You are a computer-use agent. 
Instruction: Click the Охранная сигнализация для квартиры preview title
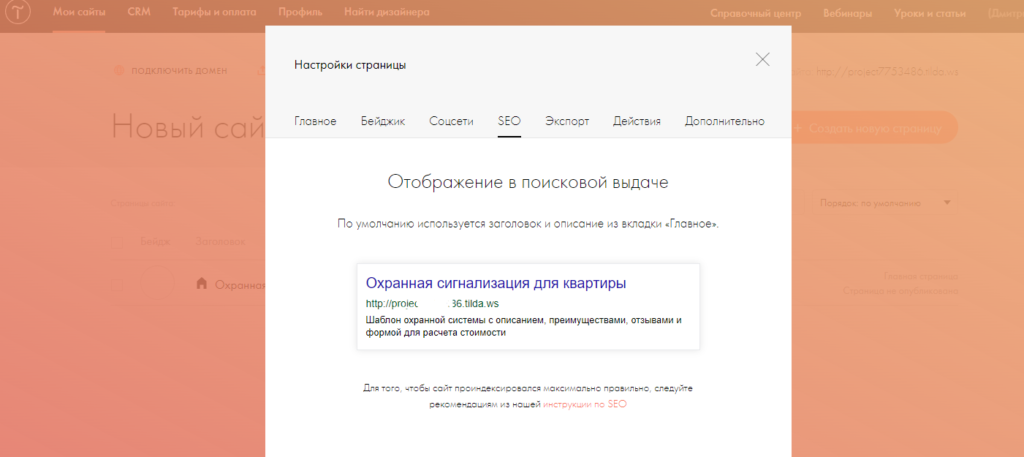[496, 283]
